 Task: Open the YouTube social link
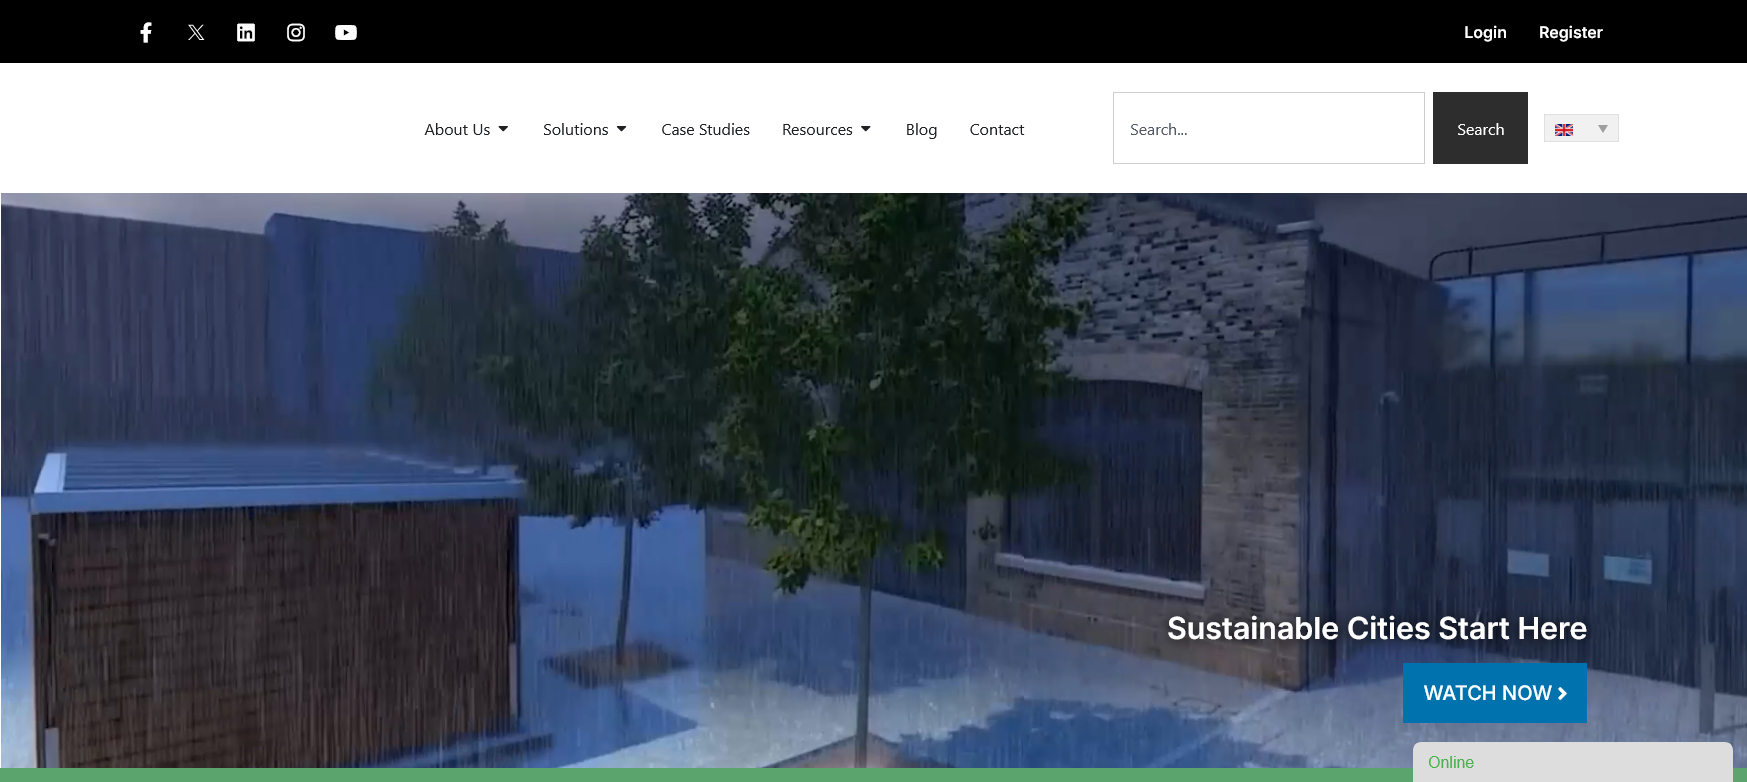click(346, 32)
